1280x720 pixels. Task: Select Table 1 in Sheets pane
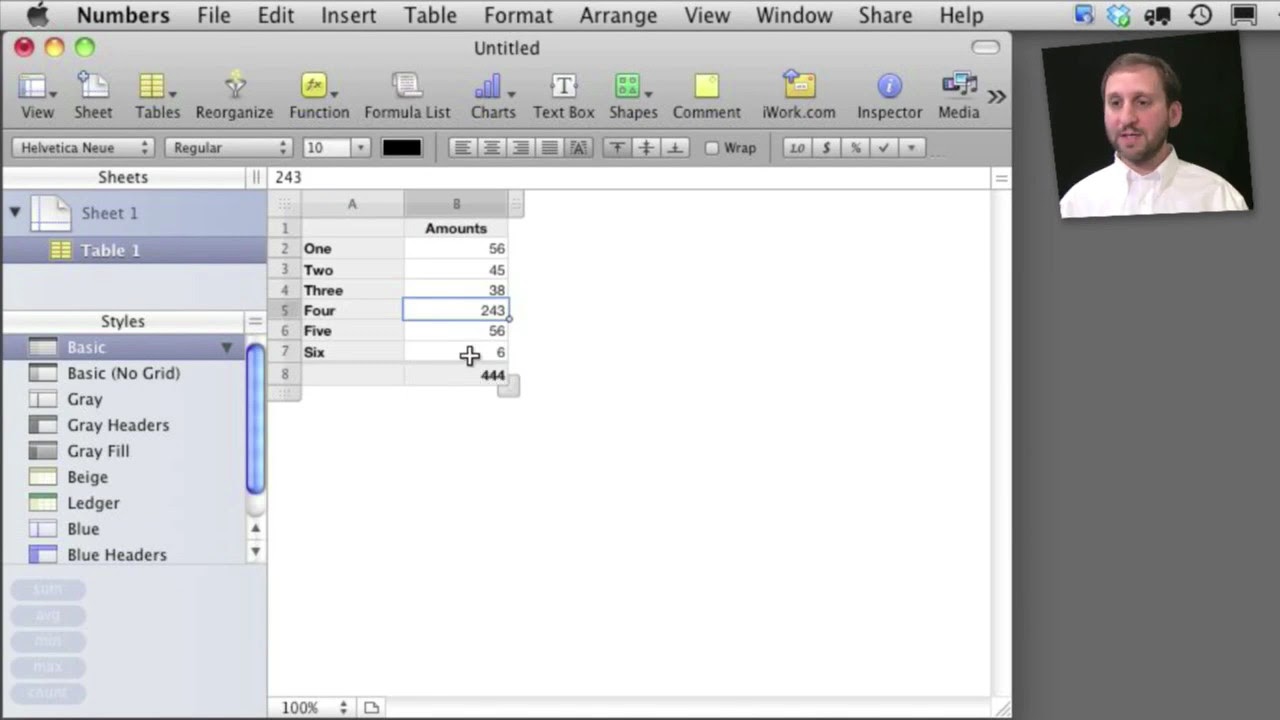[134, 250]
